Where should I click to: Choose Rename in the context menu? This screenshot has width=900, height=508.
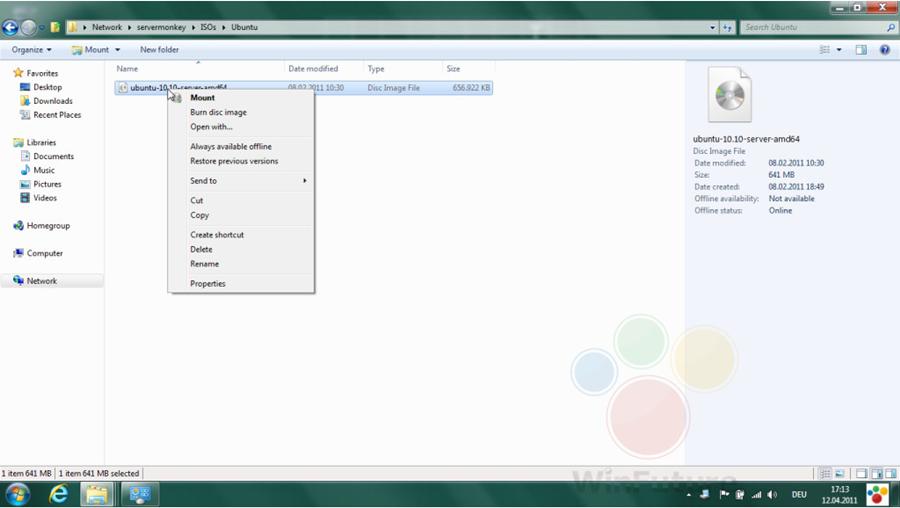coord(204,264)
